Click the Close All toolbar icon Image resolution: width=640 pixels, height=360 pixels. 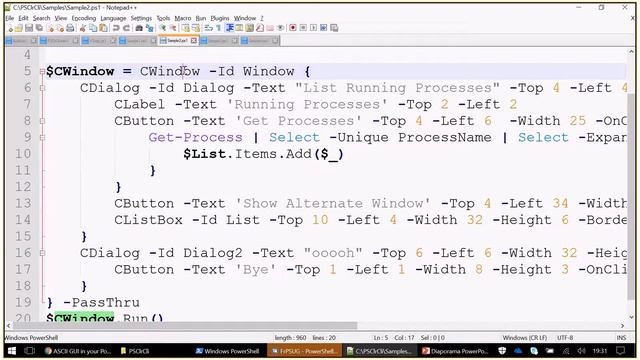tap(60, 28)
